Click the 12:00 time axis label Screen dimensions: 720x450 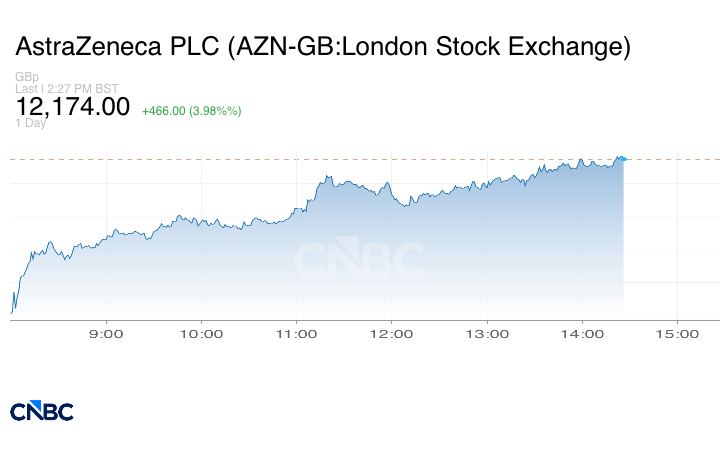(x=391, y=334)
